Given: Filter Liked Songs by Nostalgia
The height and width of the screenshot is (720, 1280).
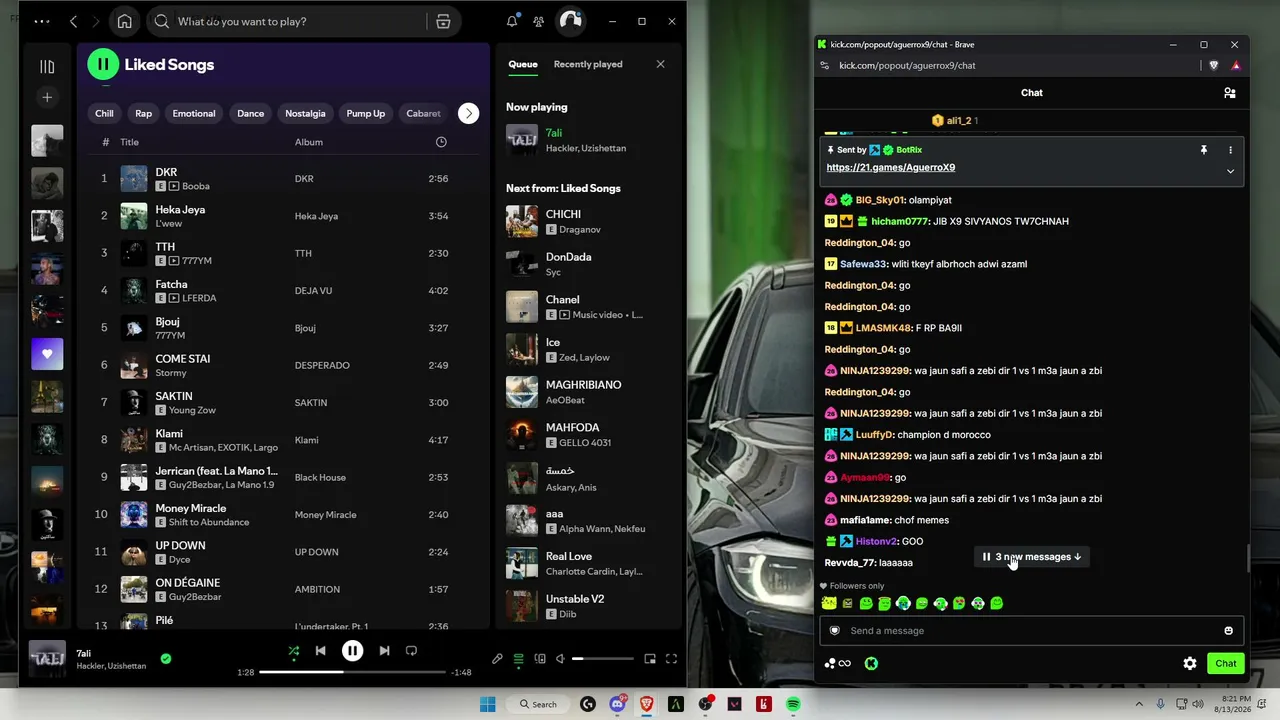Looking at the screenshot, I should pyautogui.click(x=305, y=113).
